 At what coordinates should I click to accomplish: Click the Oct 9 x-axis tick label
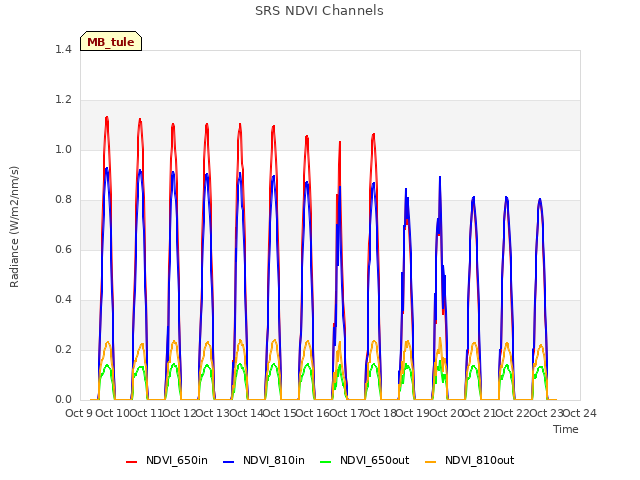point(79,413)
